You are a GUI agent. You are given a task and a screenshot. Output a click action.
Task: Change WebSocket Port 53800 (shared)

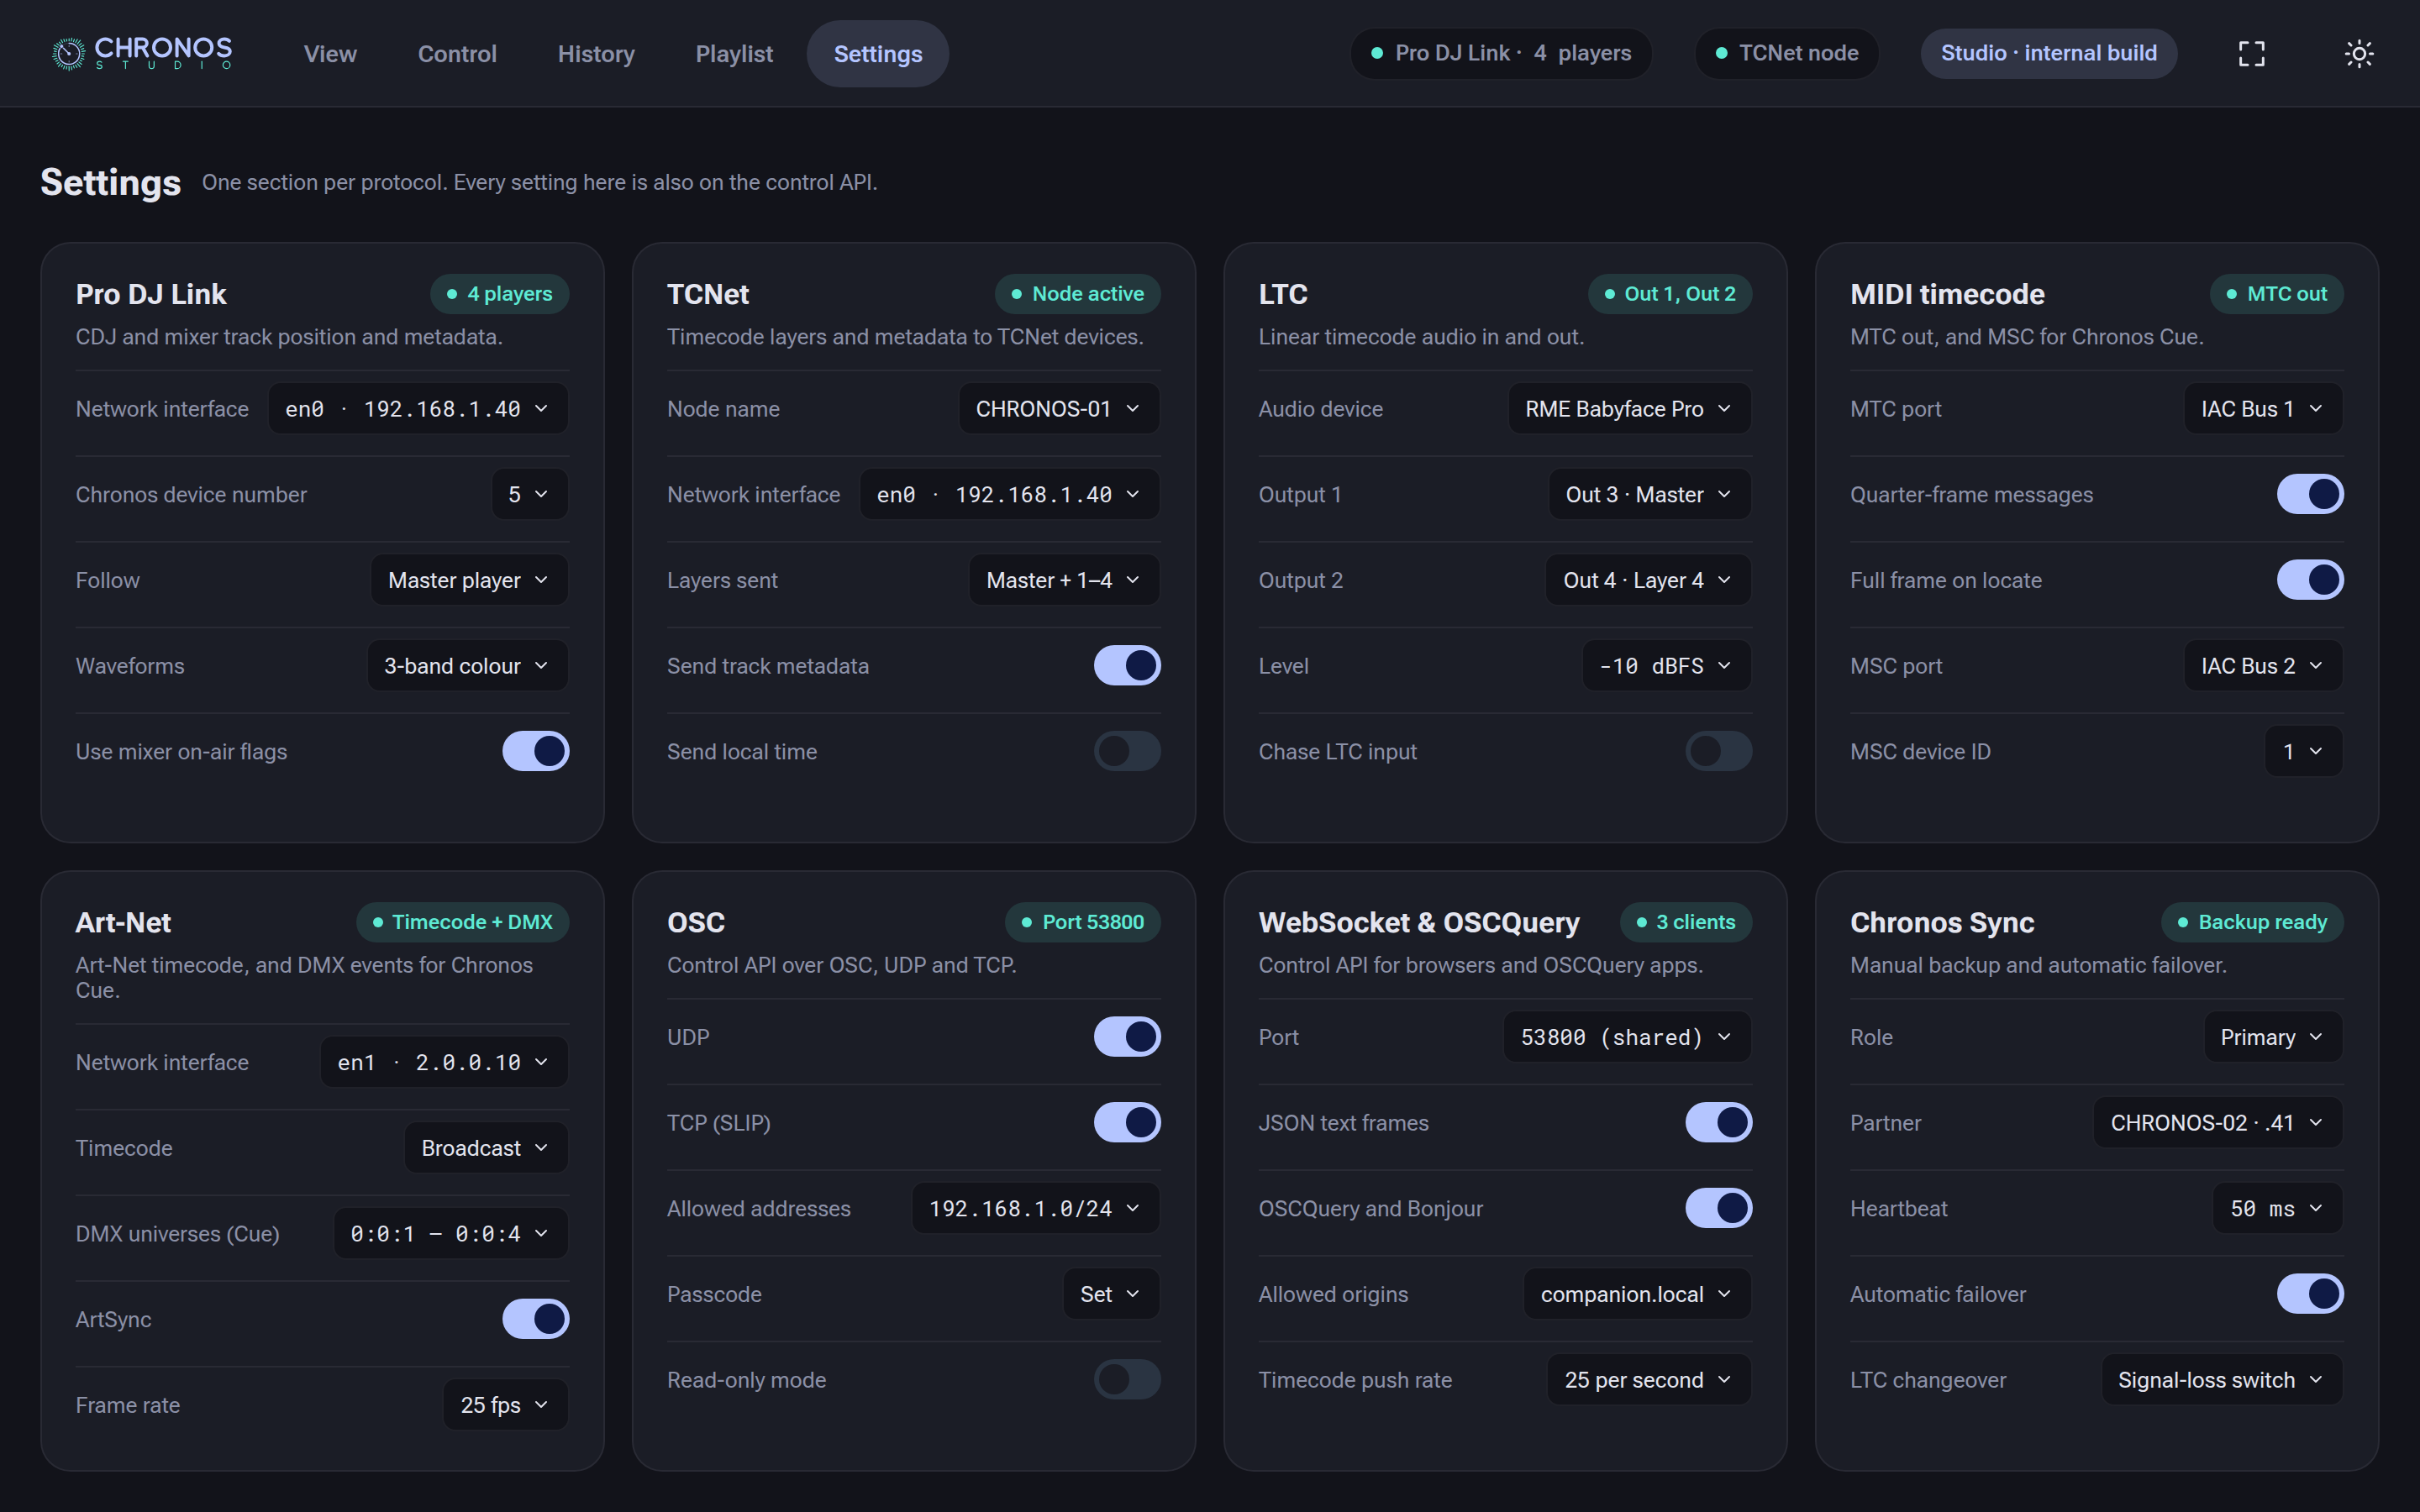(x=1628, y=1037)
